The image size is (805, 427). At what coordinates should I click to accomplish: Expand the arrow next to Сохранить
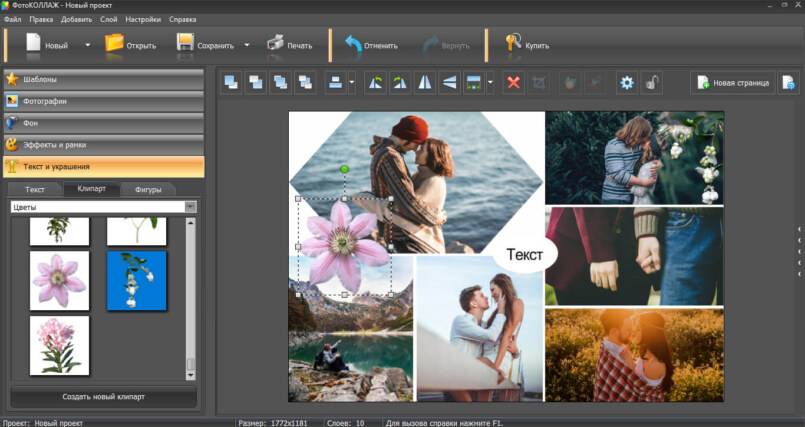tap(247, 45)
